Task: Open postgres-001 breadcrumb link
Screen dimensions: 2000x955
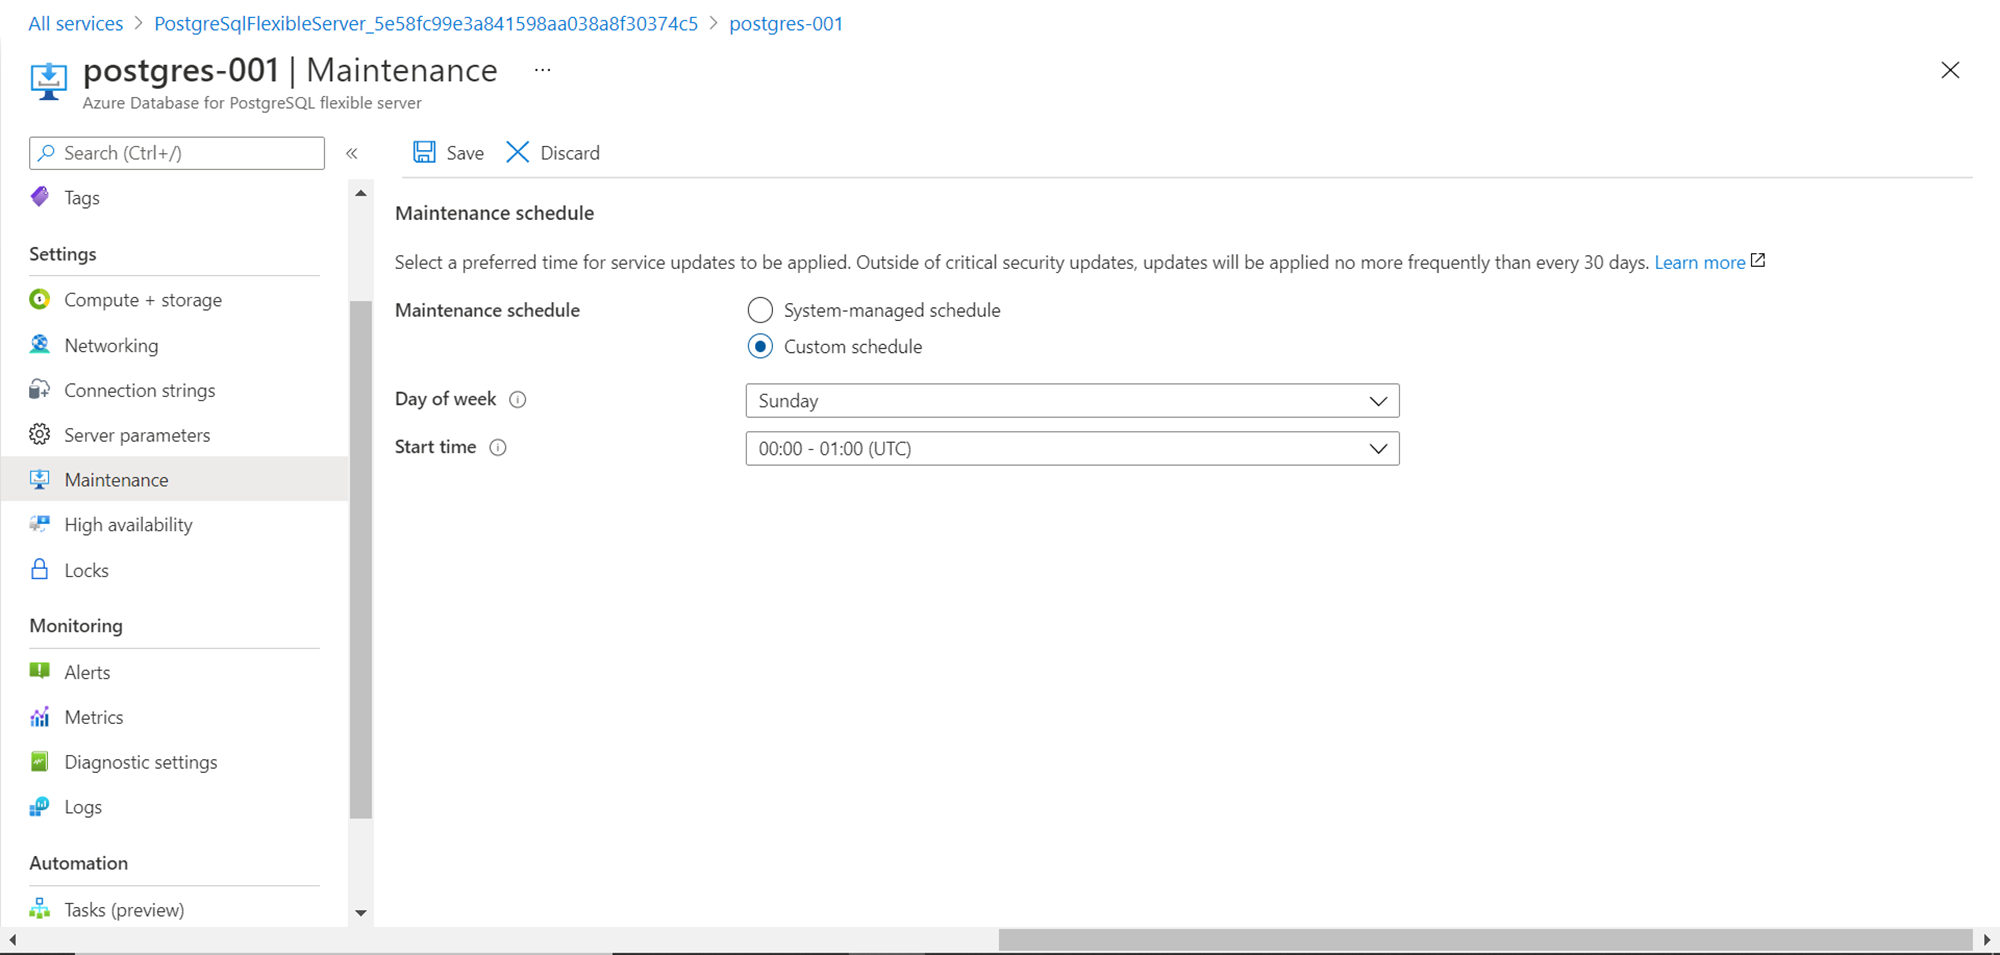Action: 786,23
